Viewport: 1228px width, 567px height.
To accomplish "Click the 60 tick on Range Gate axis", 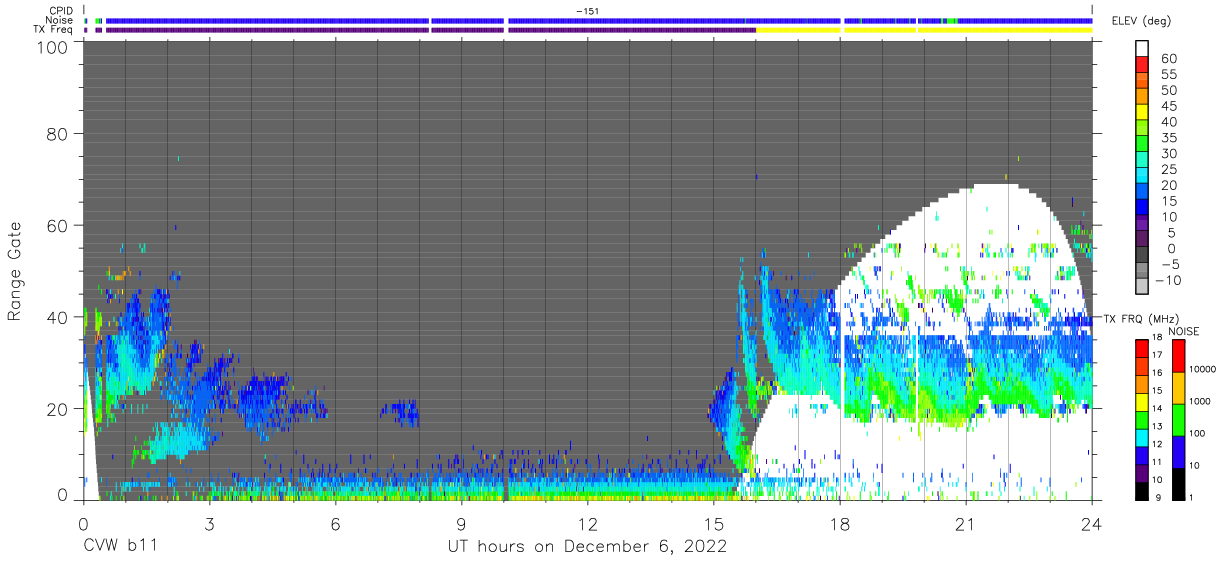I will click(x=58, y=226).
